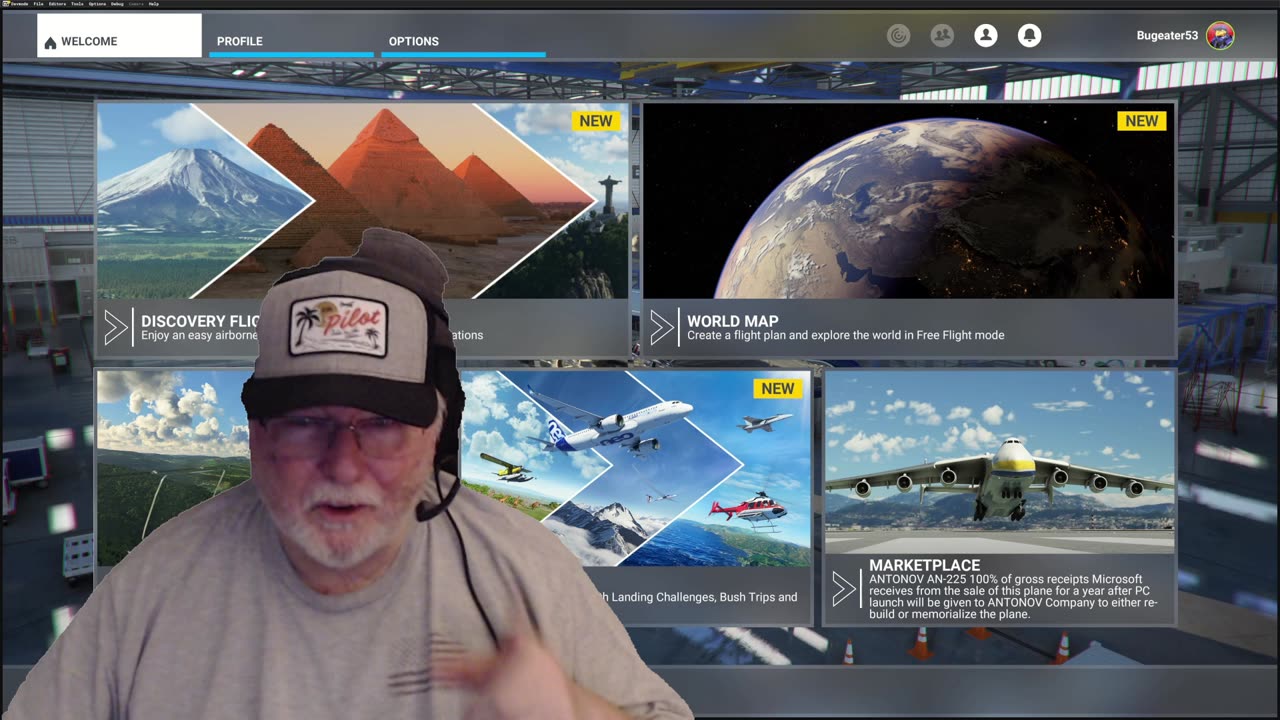The image size is (1280, 720).
Task: Click the chevron arrow beside World Map
Action: point(661,328)
